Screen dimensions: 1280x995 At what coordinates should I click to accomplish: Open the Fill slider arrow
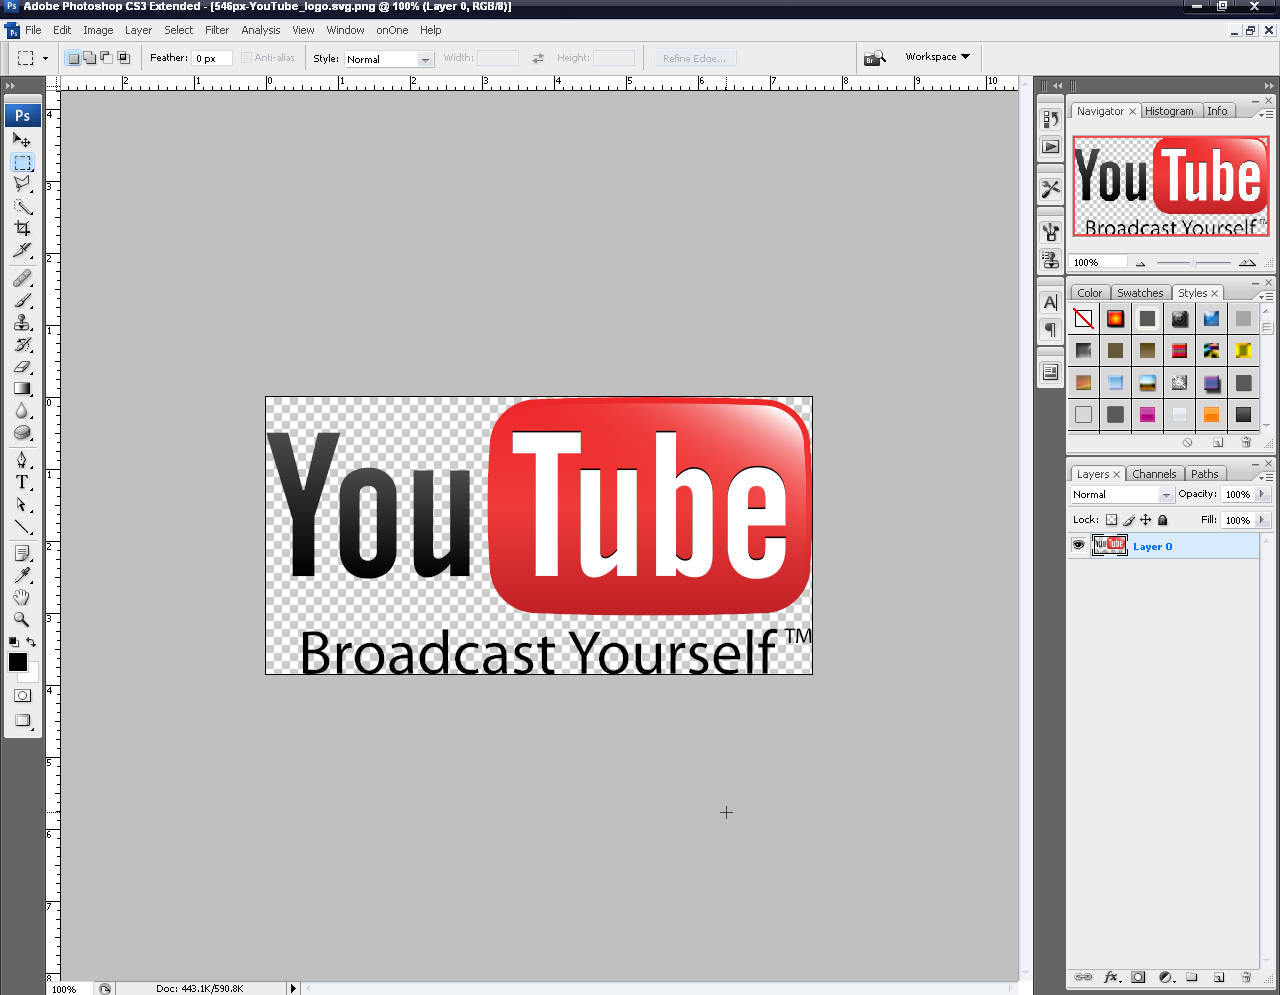point(1262,520)
